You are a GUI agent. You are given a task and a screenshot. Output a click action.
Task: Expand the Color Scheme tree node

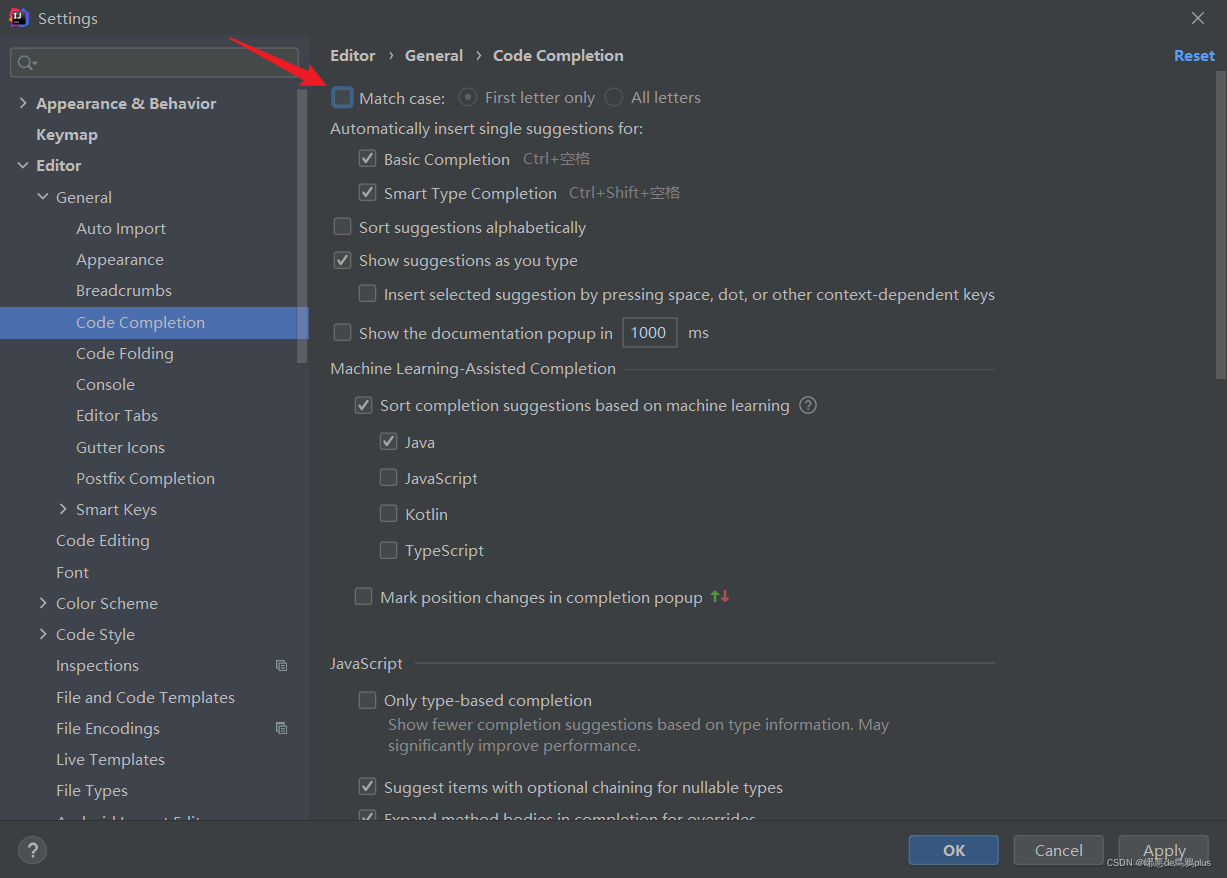pos(43,603)
